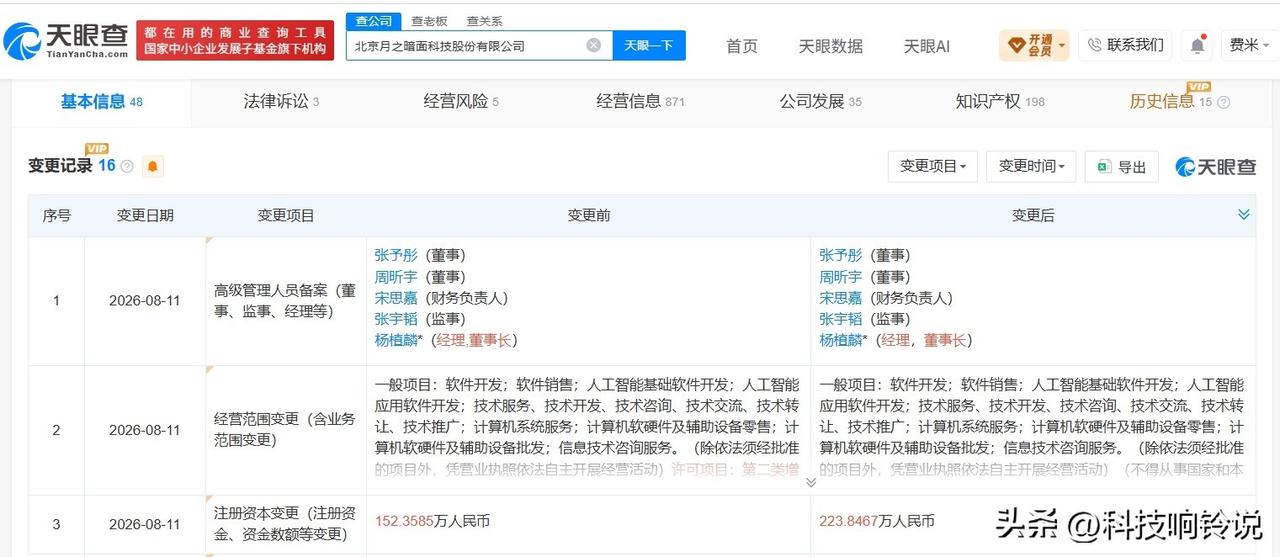Viewport: 1280px width, 557px height.
Task: Click the orange alert bell beside 变更记录
Action: click(152, 166)
